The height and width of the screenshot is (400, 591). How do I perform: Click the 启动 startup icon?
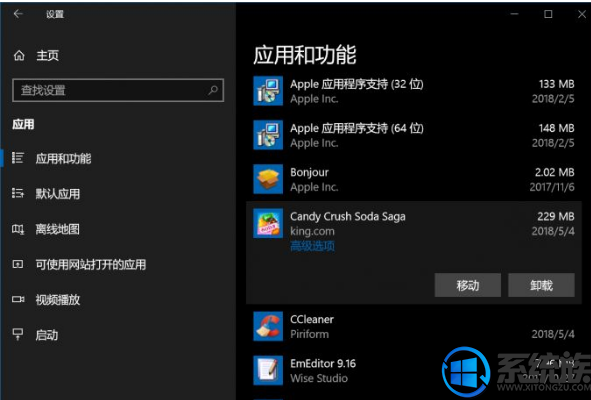tap(18, 334)
